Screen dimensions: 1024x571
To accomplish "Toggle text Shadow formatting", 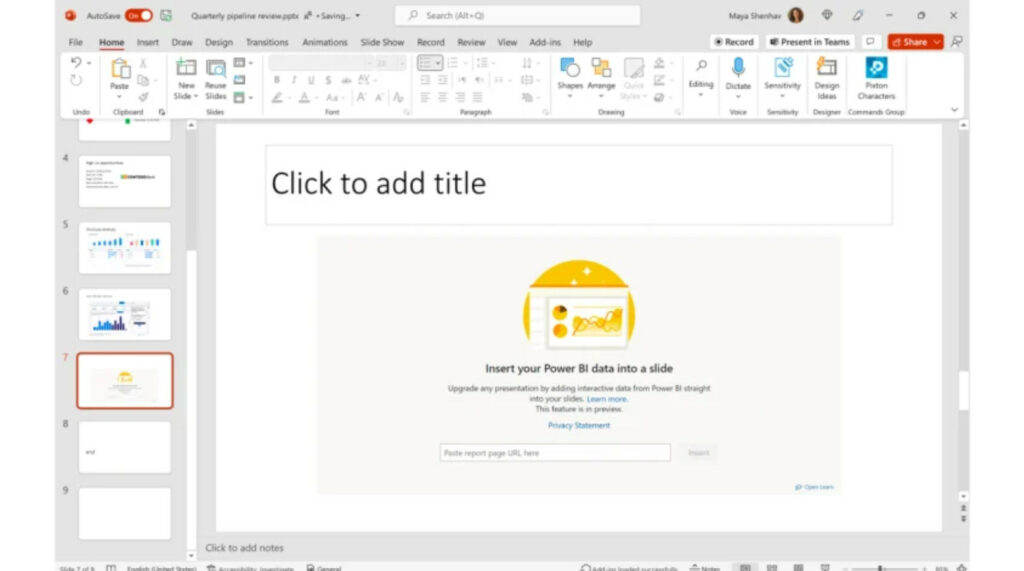I will (328, 80).
